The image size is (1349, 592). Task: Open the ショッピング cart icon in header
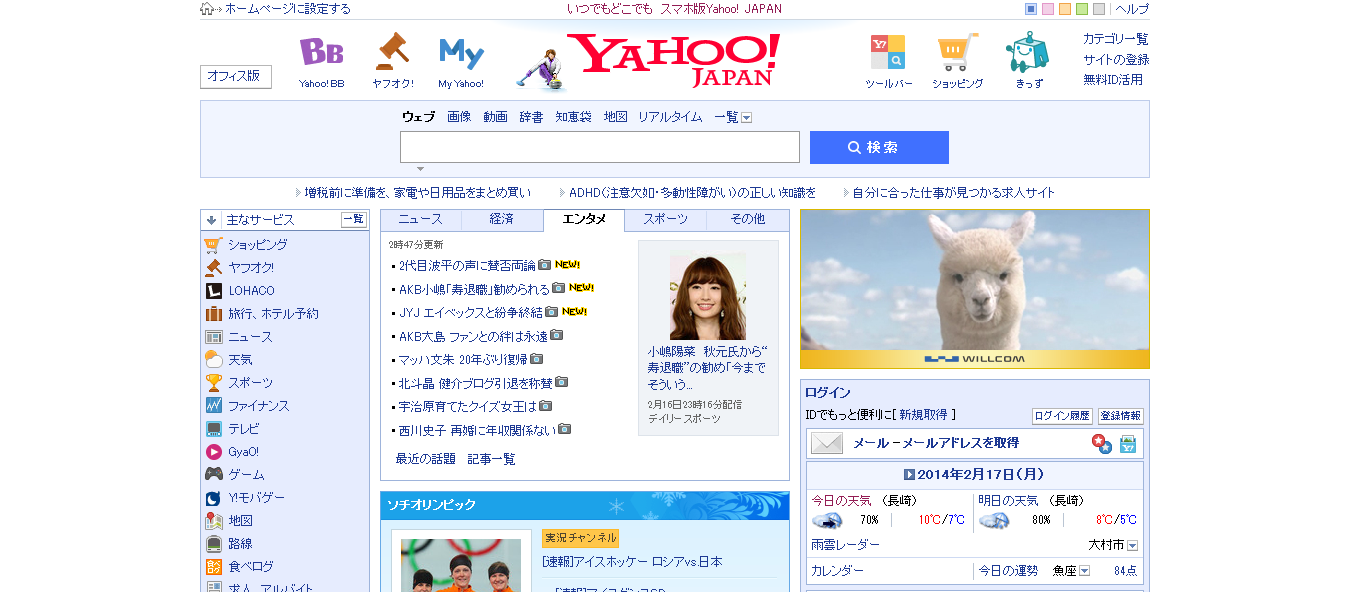pos(958,52)
